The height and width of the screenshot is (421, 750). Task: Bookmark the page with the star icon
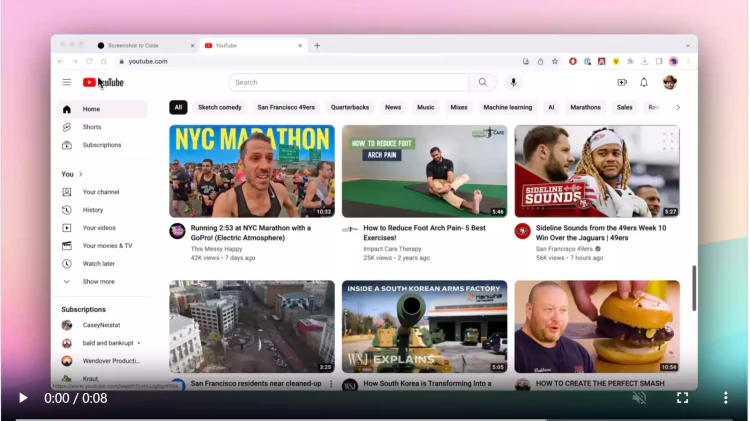coord(555,61)
